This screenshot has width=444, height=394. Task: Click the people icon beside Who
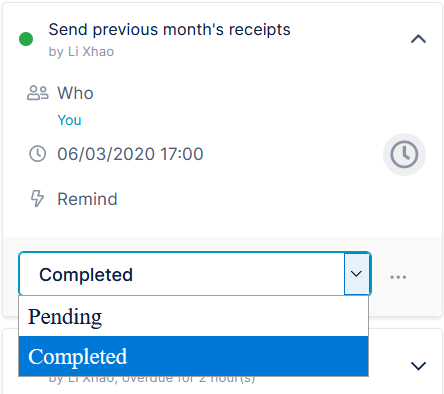[38, 93]
